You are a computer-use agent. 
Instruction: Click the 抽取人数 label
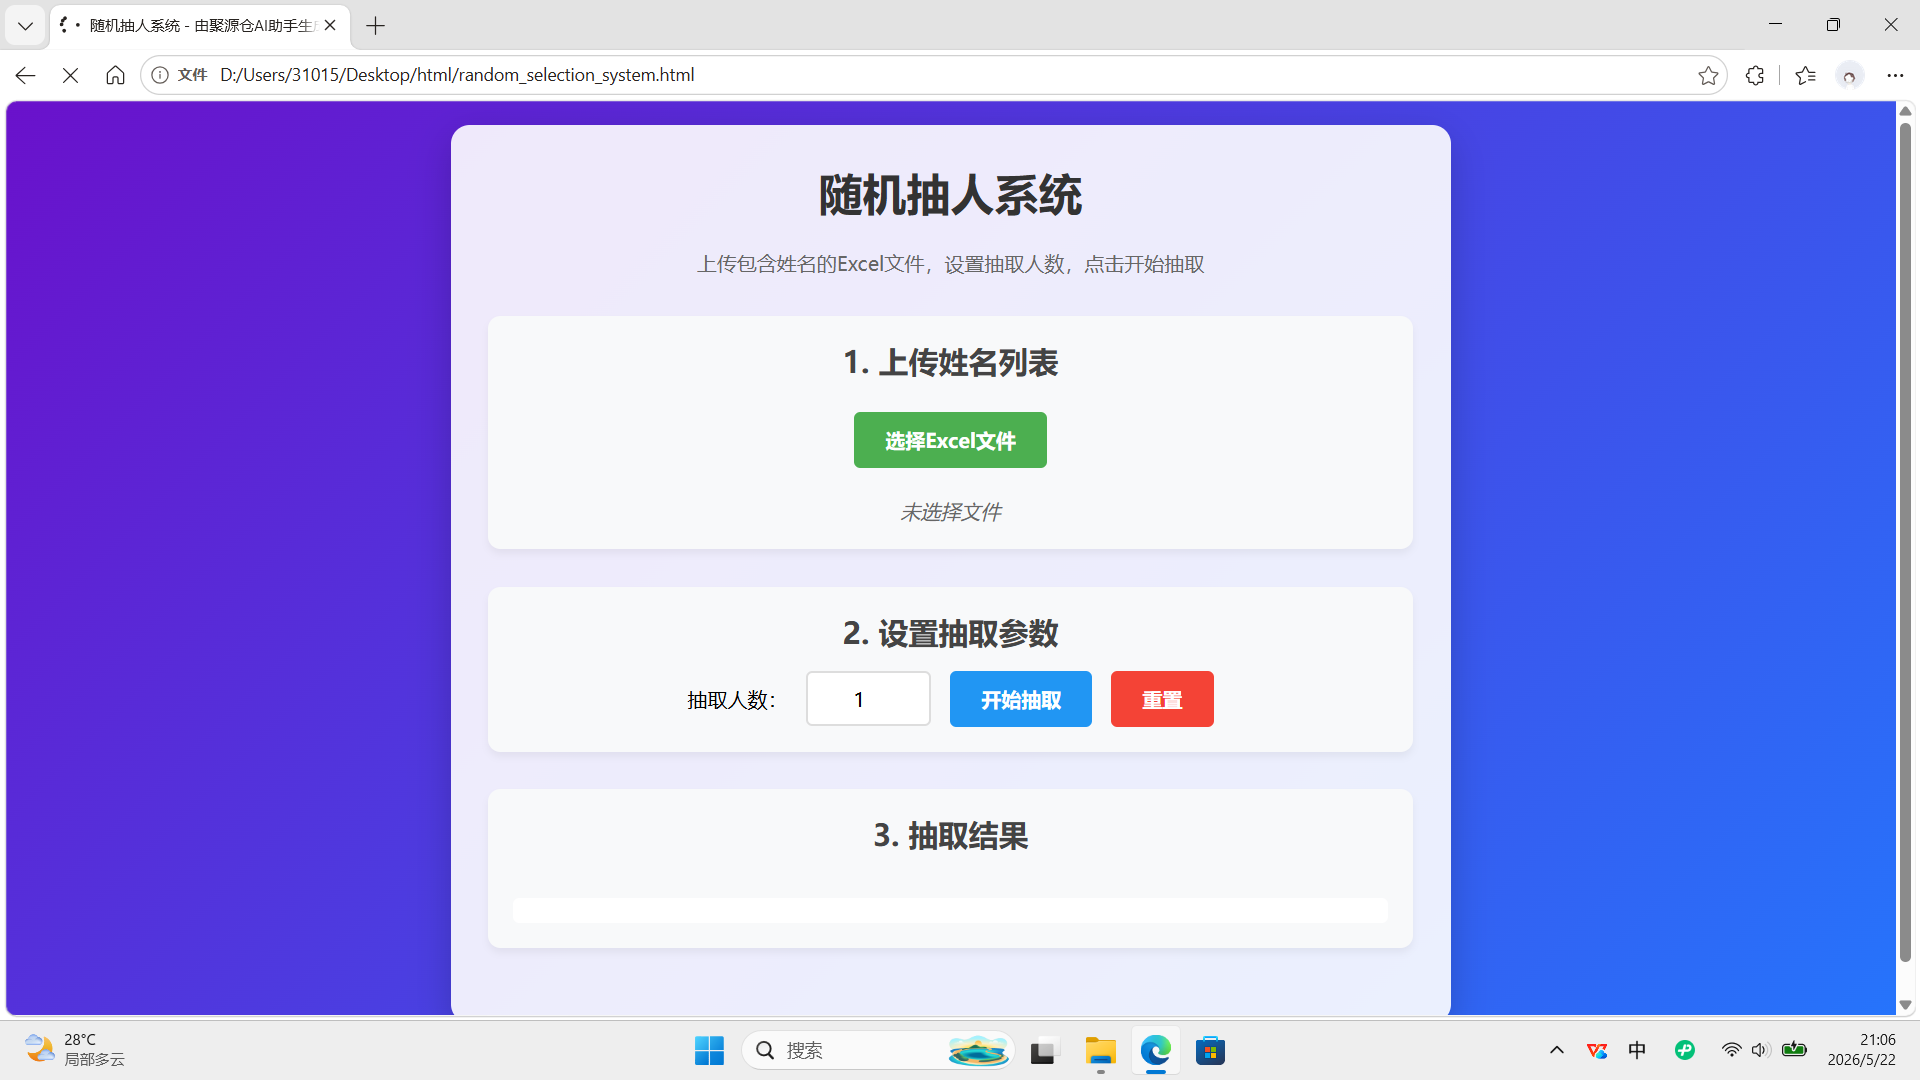[x=731, y=700]
